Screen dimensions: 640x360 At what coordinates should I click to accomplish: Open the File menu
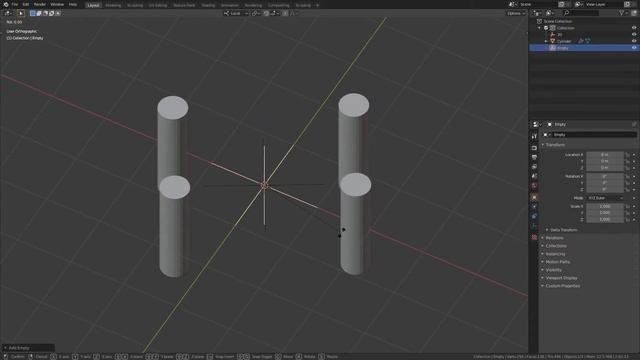[15, 4]
